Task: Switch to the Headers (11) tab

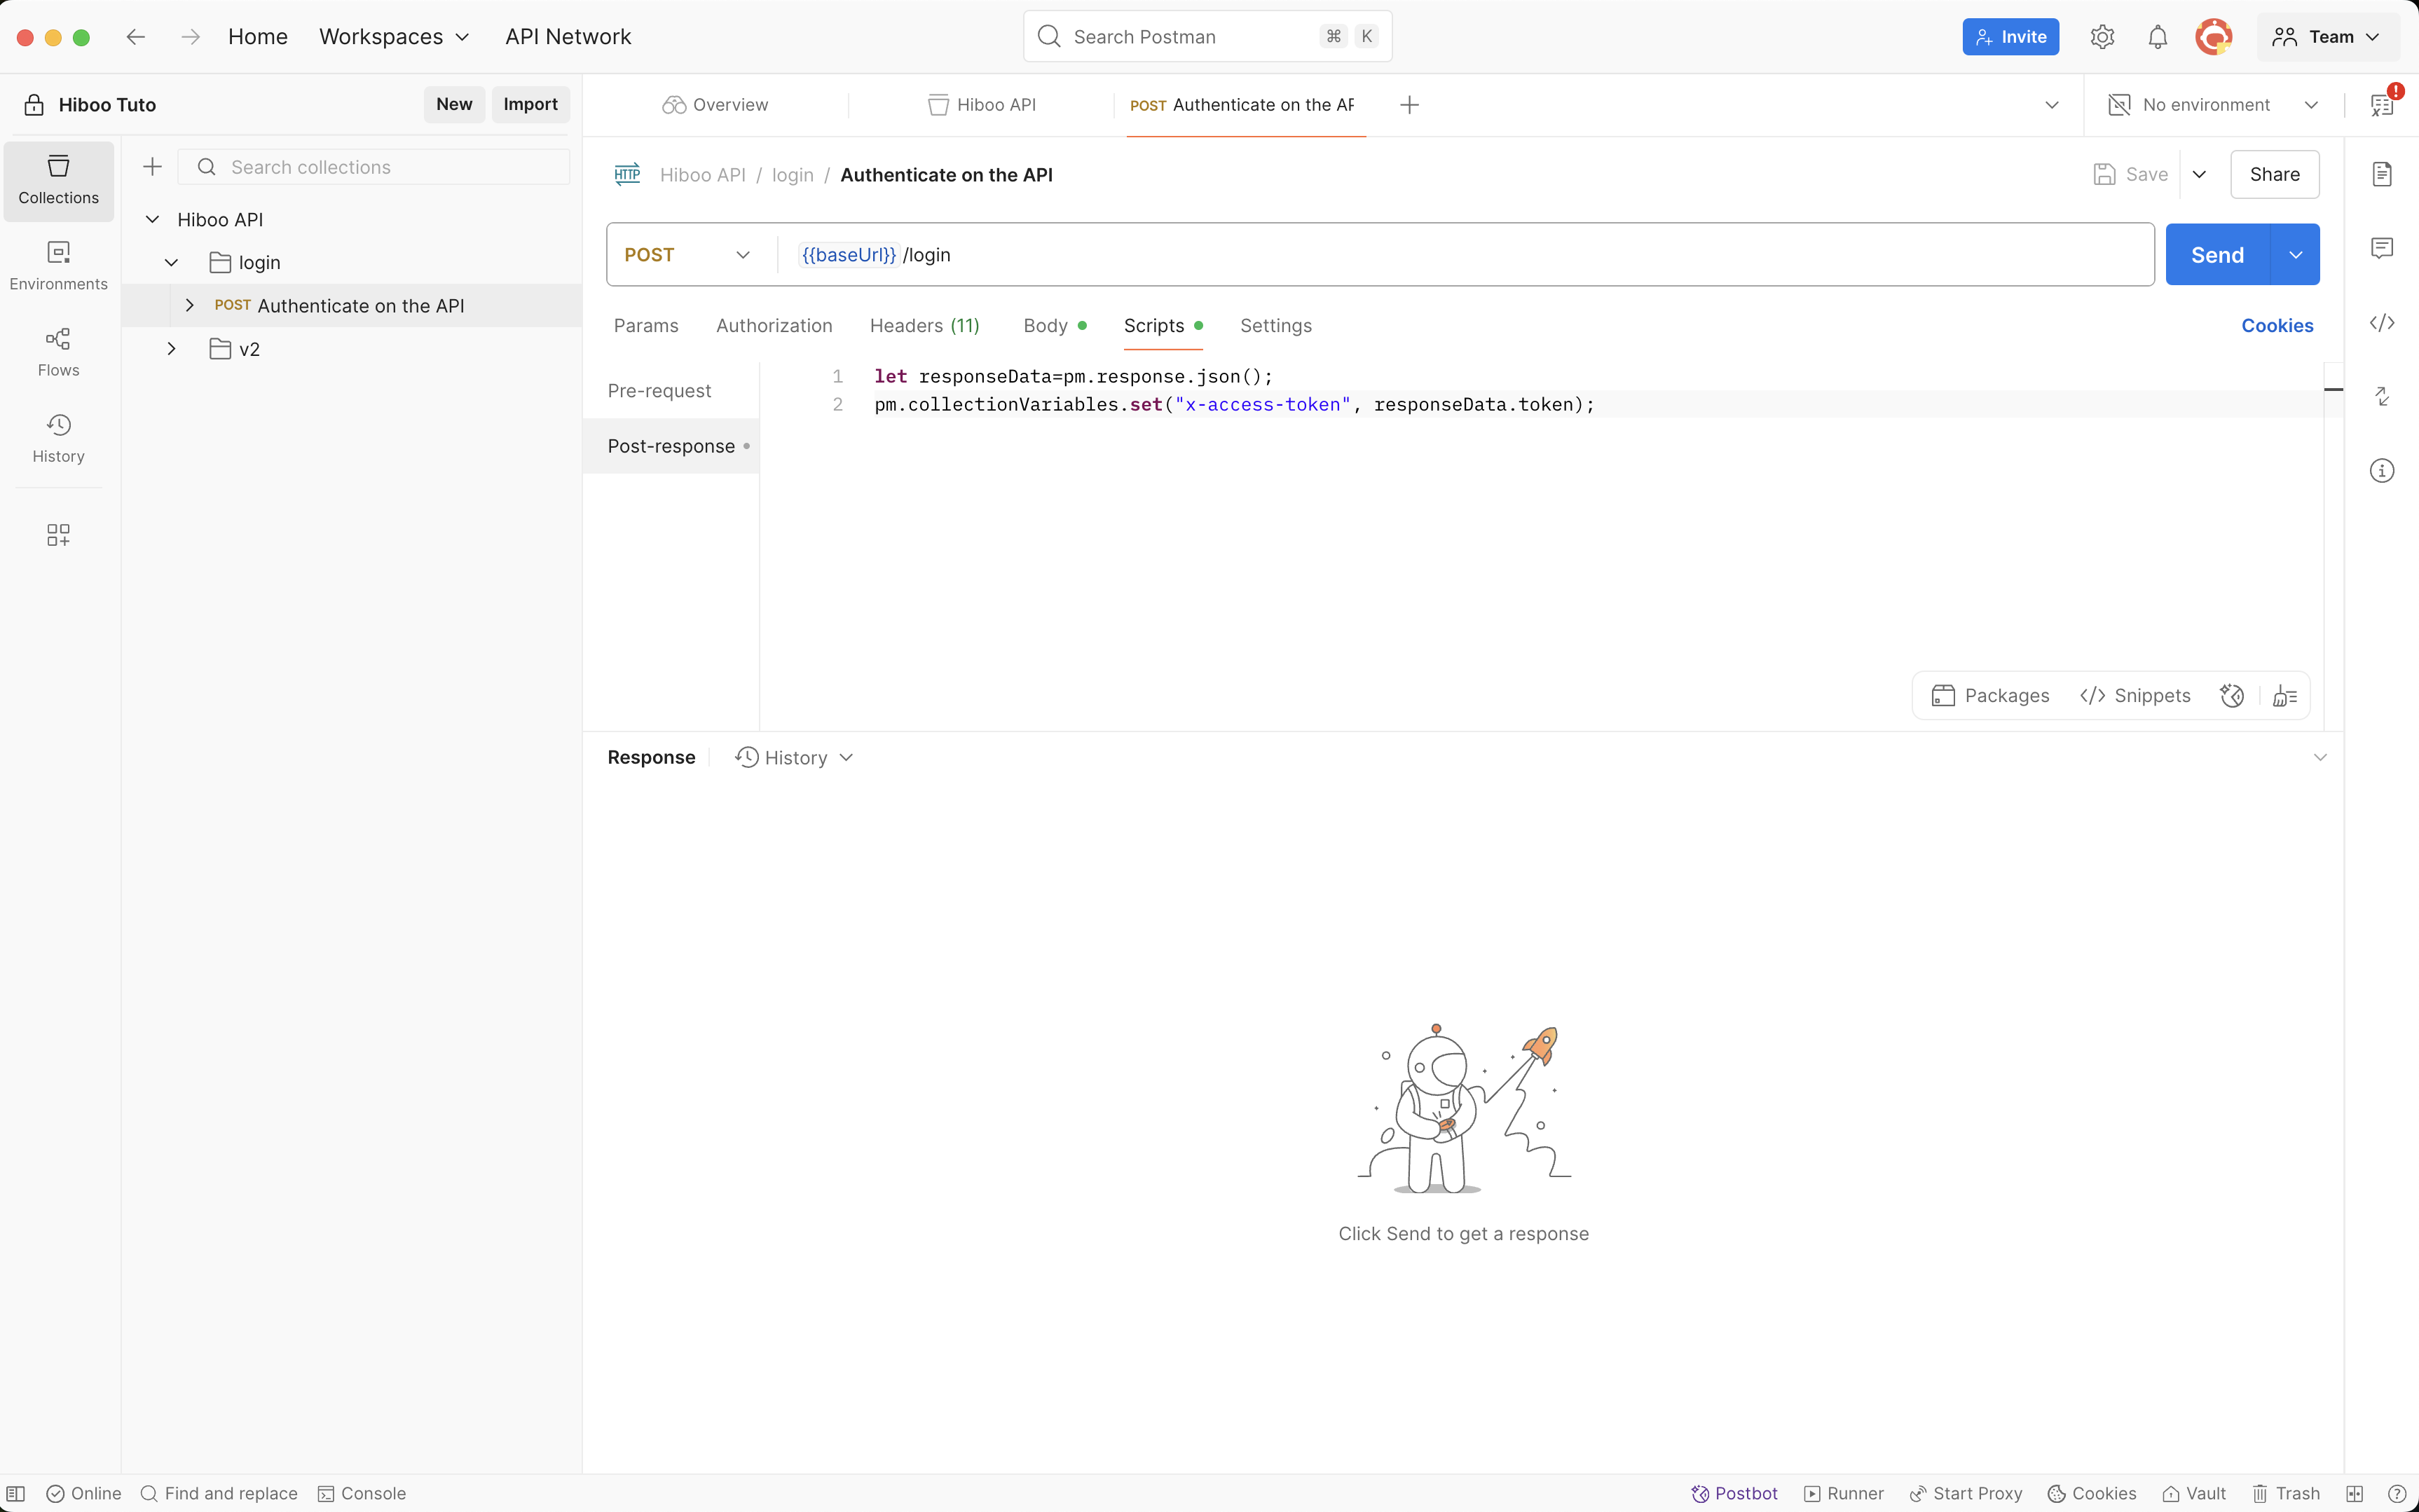Action: [x=924, y=325]
